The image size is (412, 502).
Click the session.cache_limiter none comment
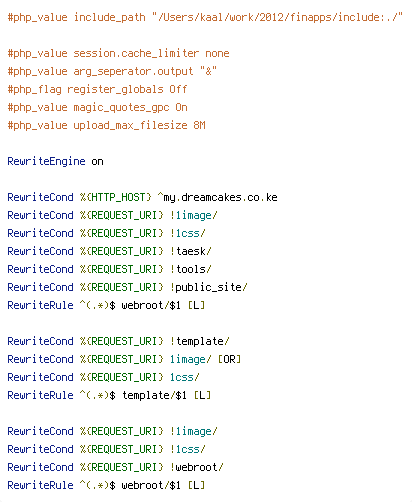[118, 53]
